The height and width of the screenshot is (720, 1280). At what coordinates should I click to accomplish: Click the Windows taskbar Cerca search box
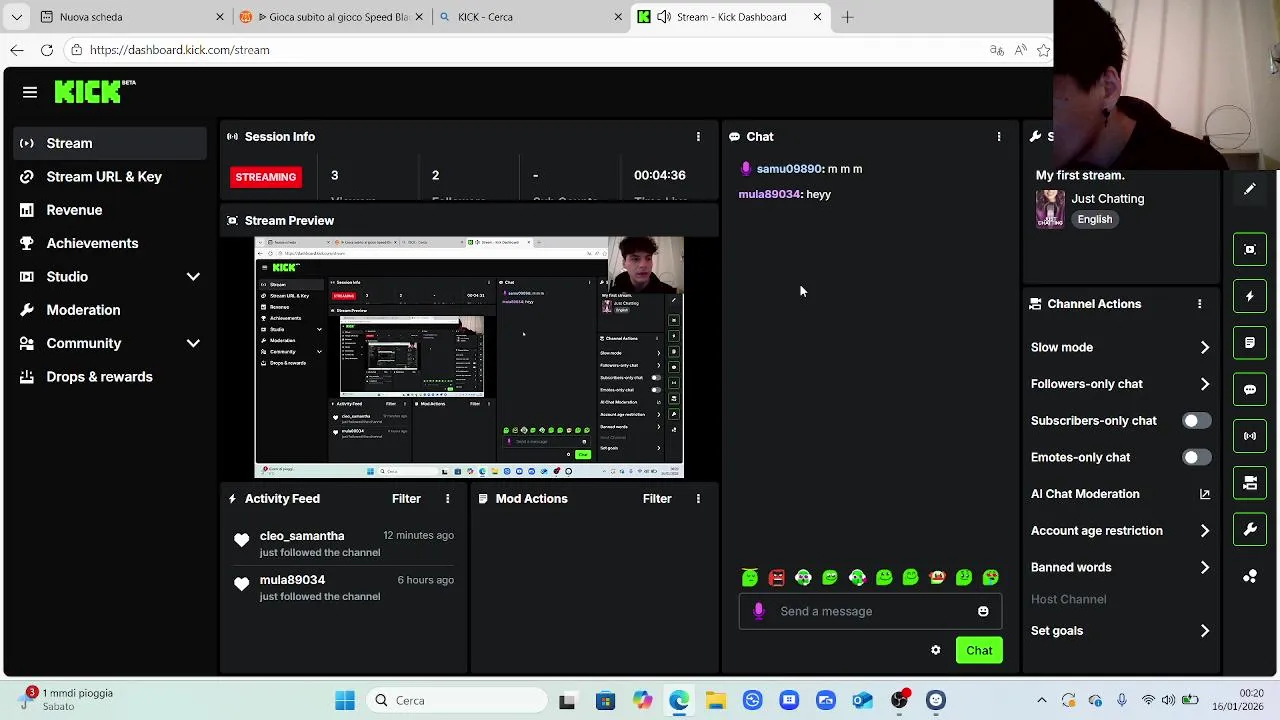click(455, 700)
